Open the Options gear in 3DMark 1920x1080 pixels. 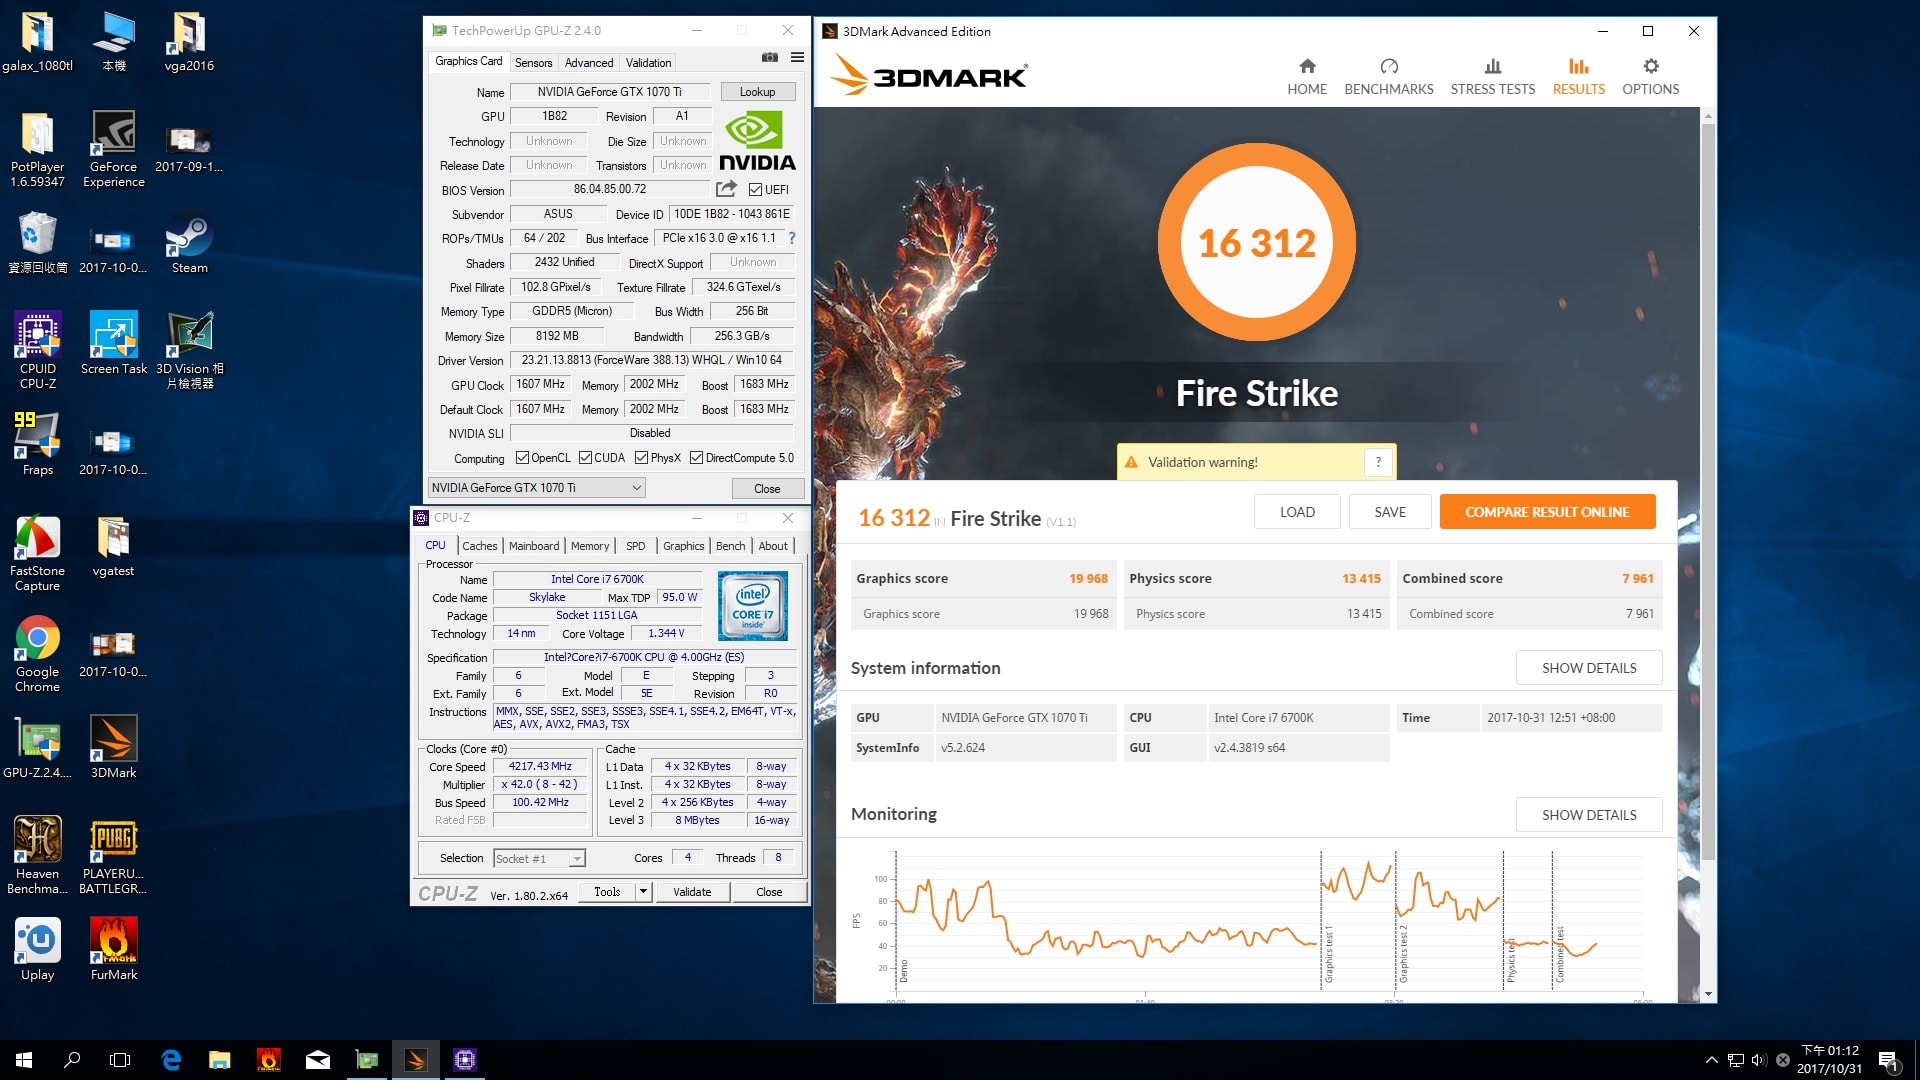point(1651,66)
